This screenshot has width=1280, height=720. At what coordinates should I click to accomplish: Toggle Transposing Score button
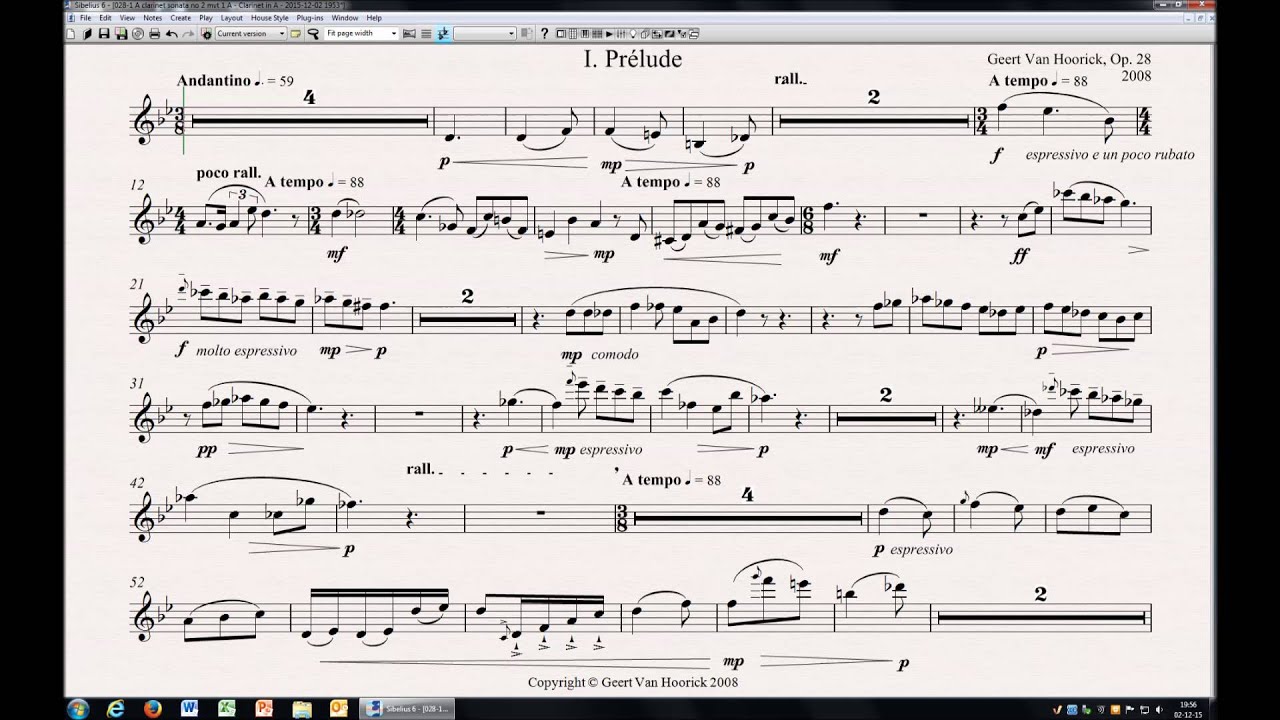point(443,33)
